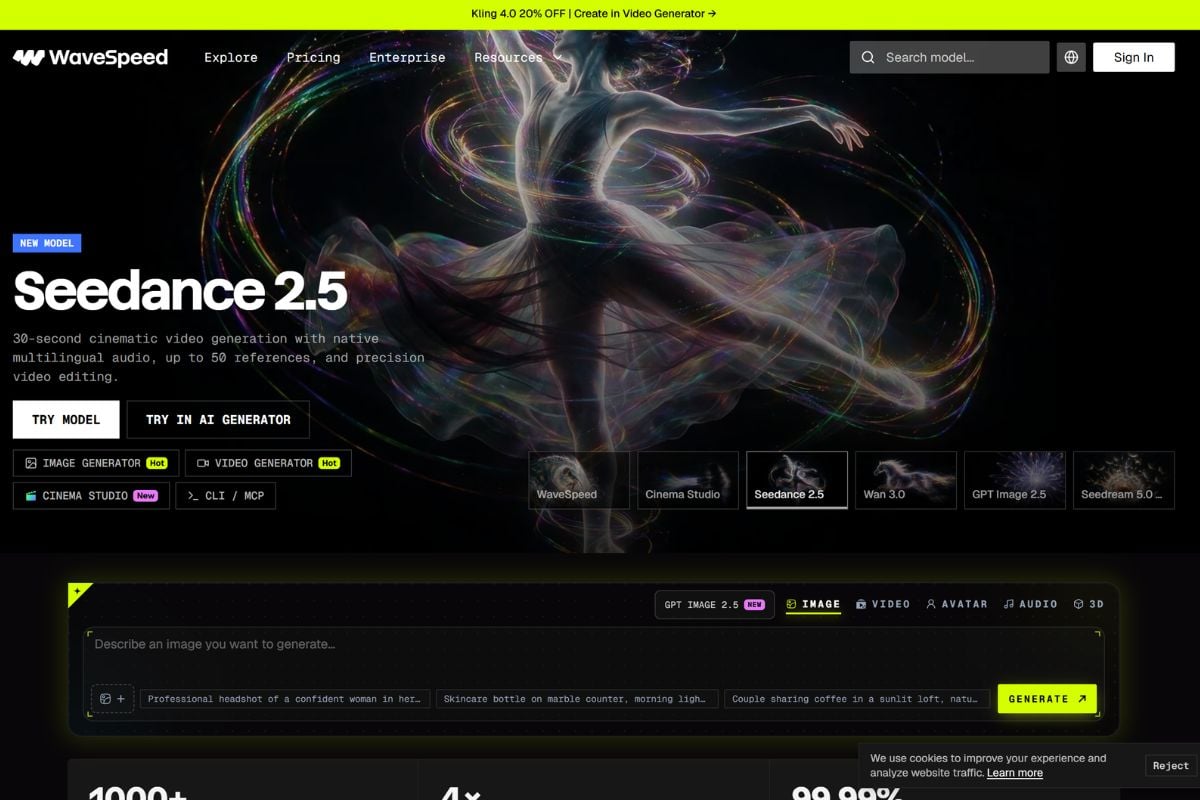Select the GPT Image 2.5 carousel thumbnail

(x=1015, y=480)
